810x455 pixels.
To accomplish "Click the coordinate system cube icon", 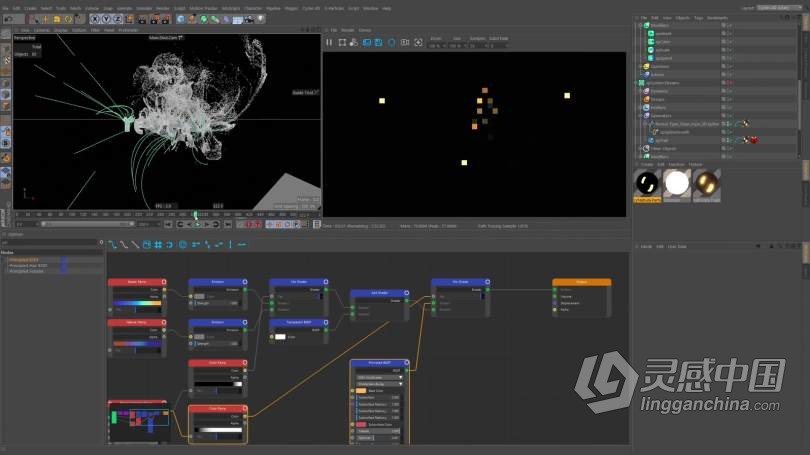I will (129, 19).
